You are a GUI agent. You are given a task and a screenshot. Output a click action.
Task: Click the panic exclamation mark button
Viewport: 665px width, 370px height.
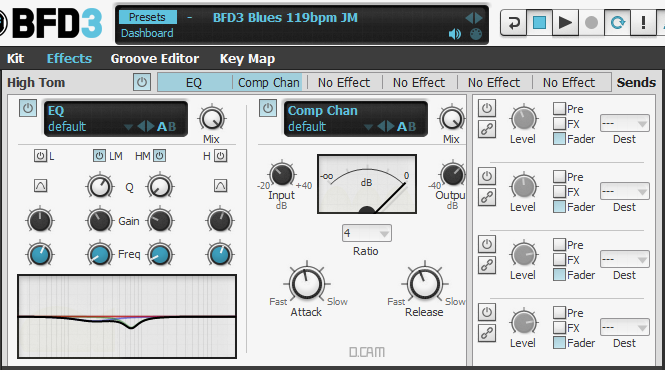coord(643,22)
